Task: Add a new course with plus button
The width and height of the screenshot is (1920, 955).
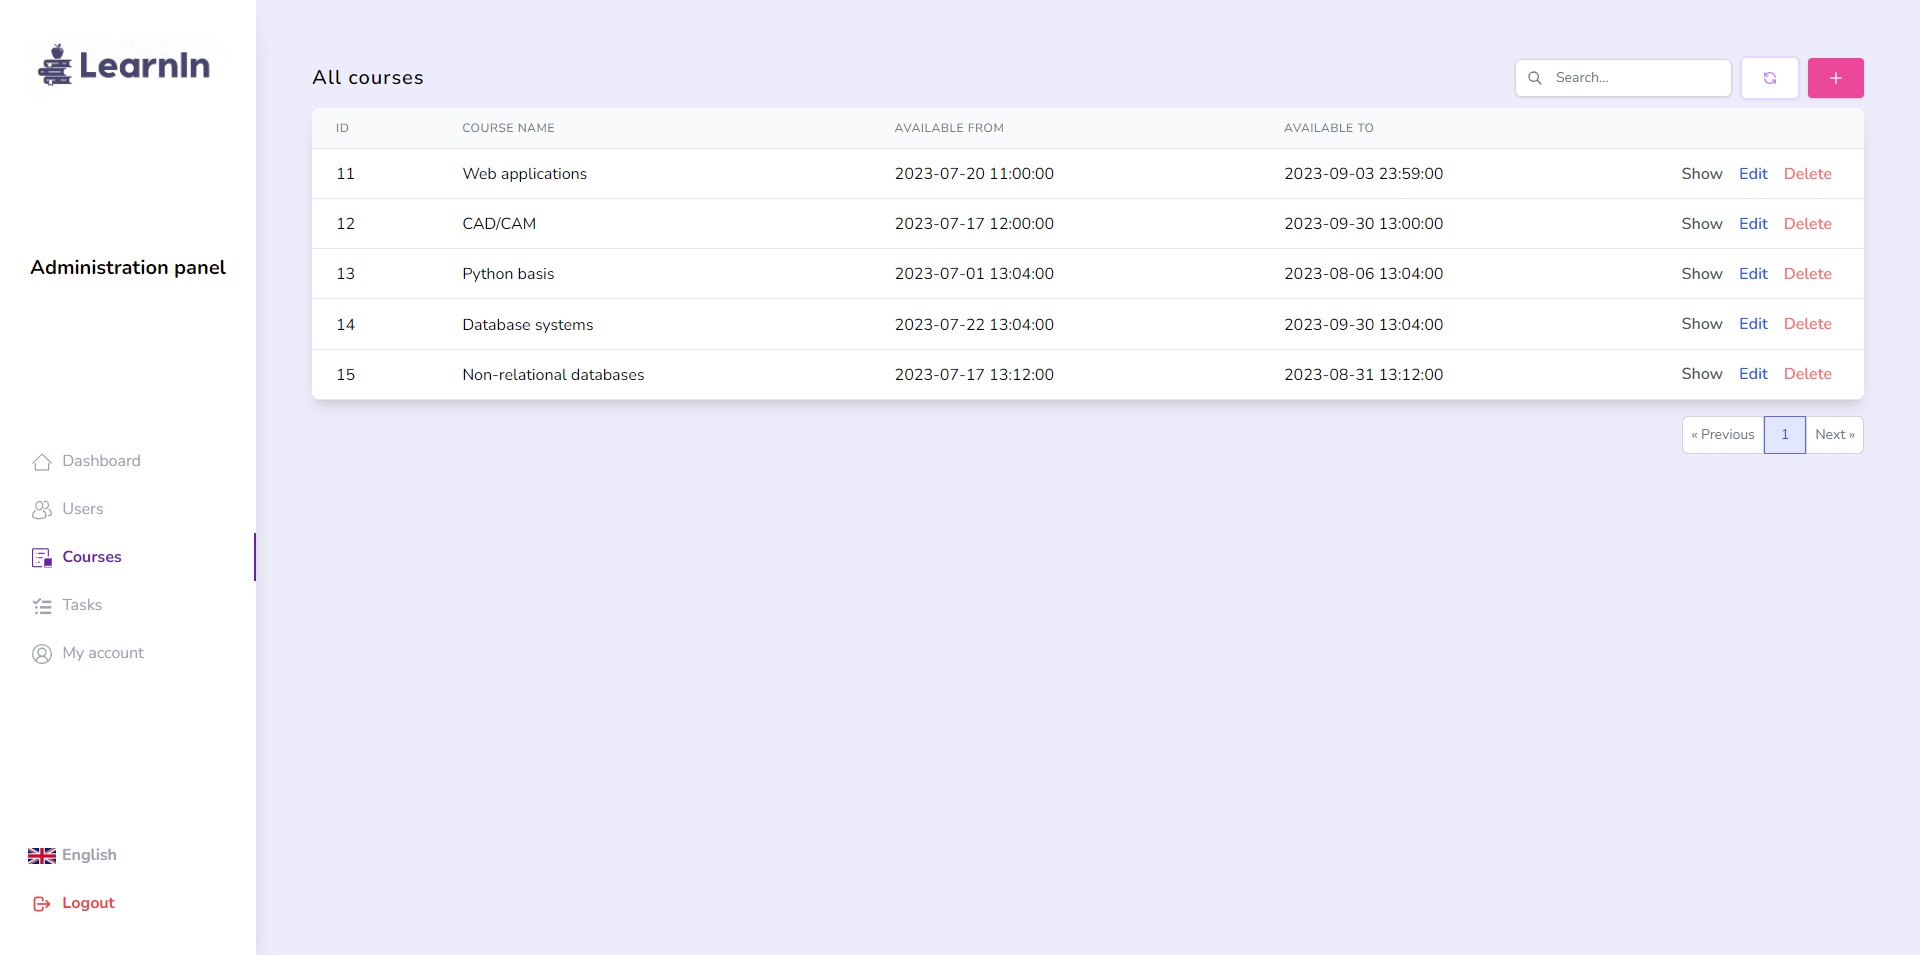Action: tap(1836, 78)
